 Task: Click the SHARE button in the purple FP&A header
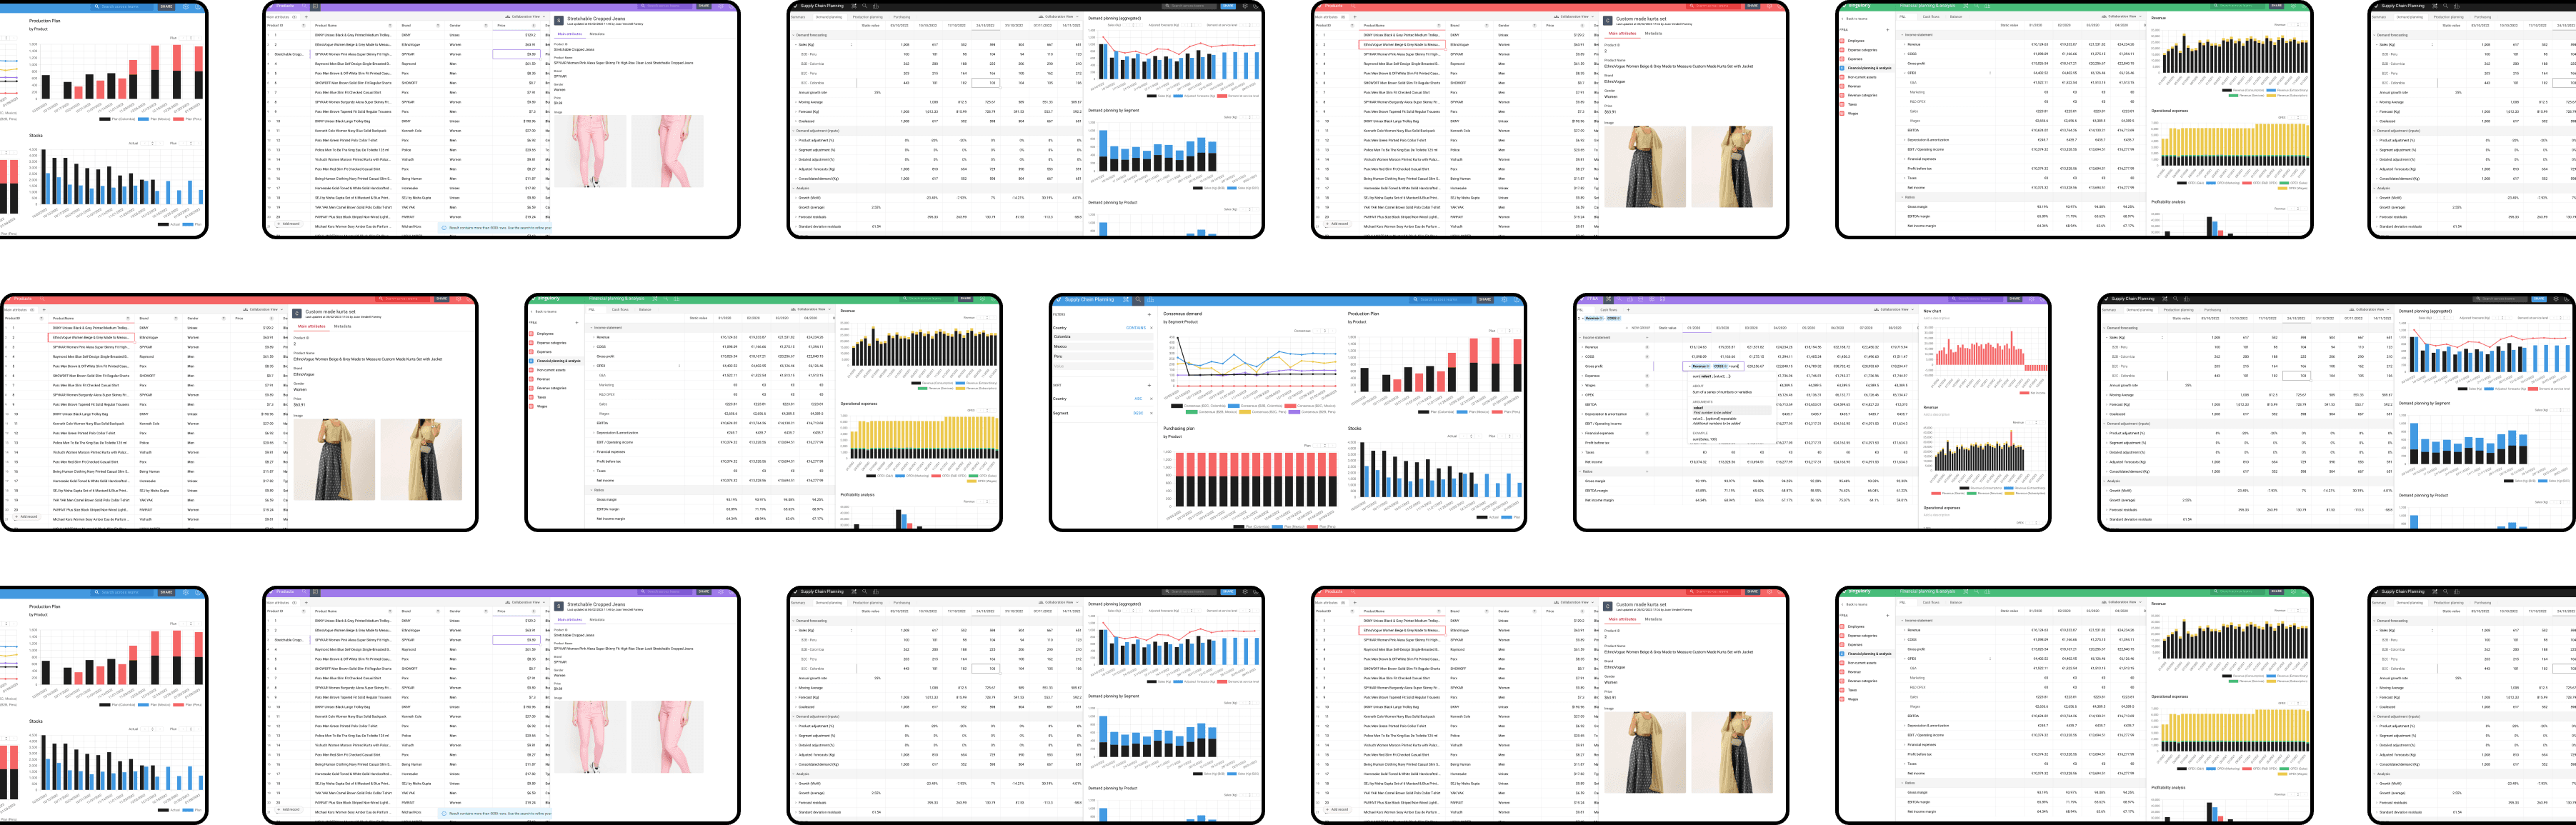[2015, 299]
